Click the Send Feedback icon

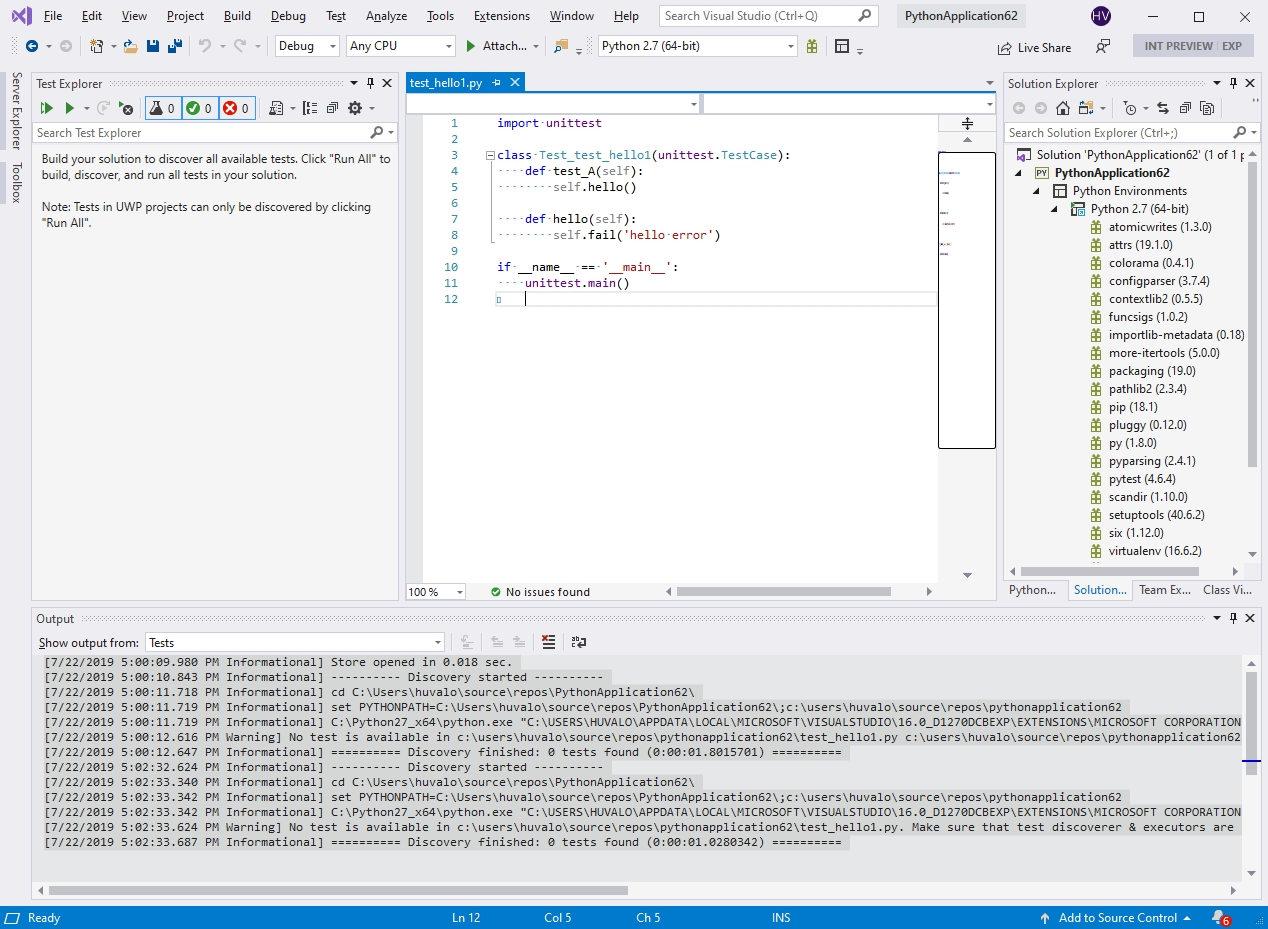[1103, 47]
